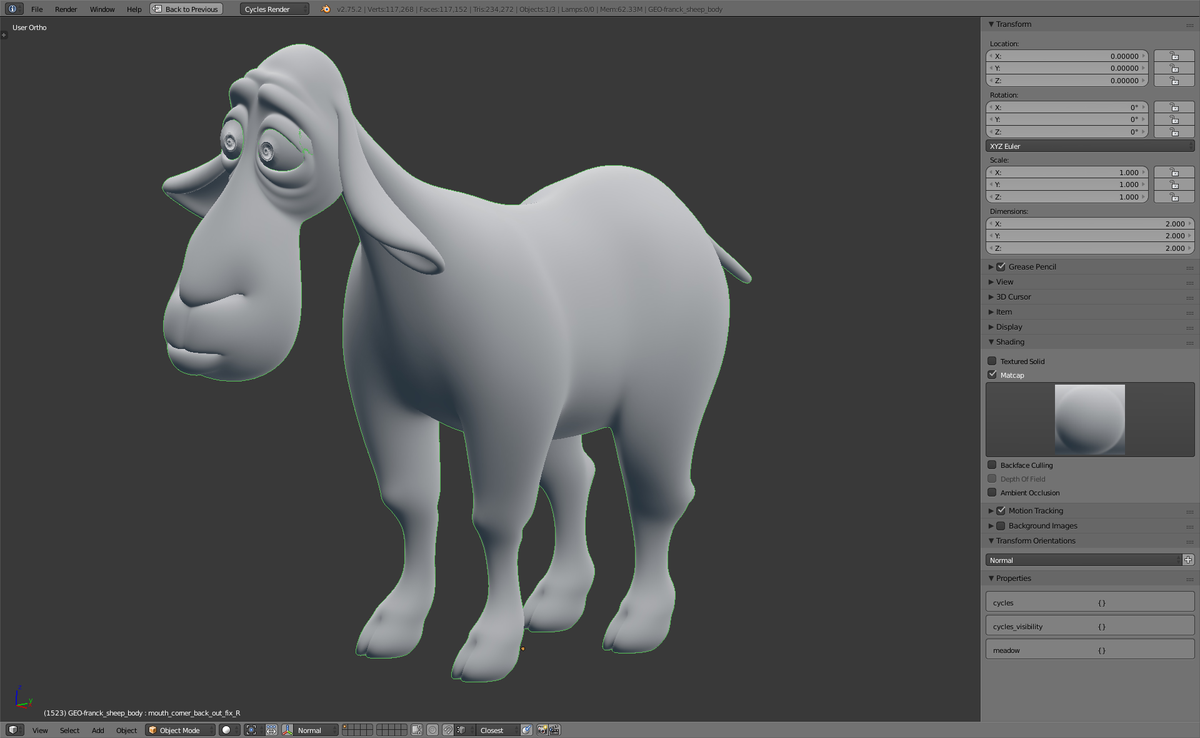This screenshot has width=1200, height=738.
Task: Open the 3D View header View menu
Action: click(x=40, y=730)
